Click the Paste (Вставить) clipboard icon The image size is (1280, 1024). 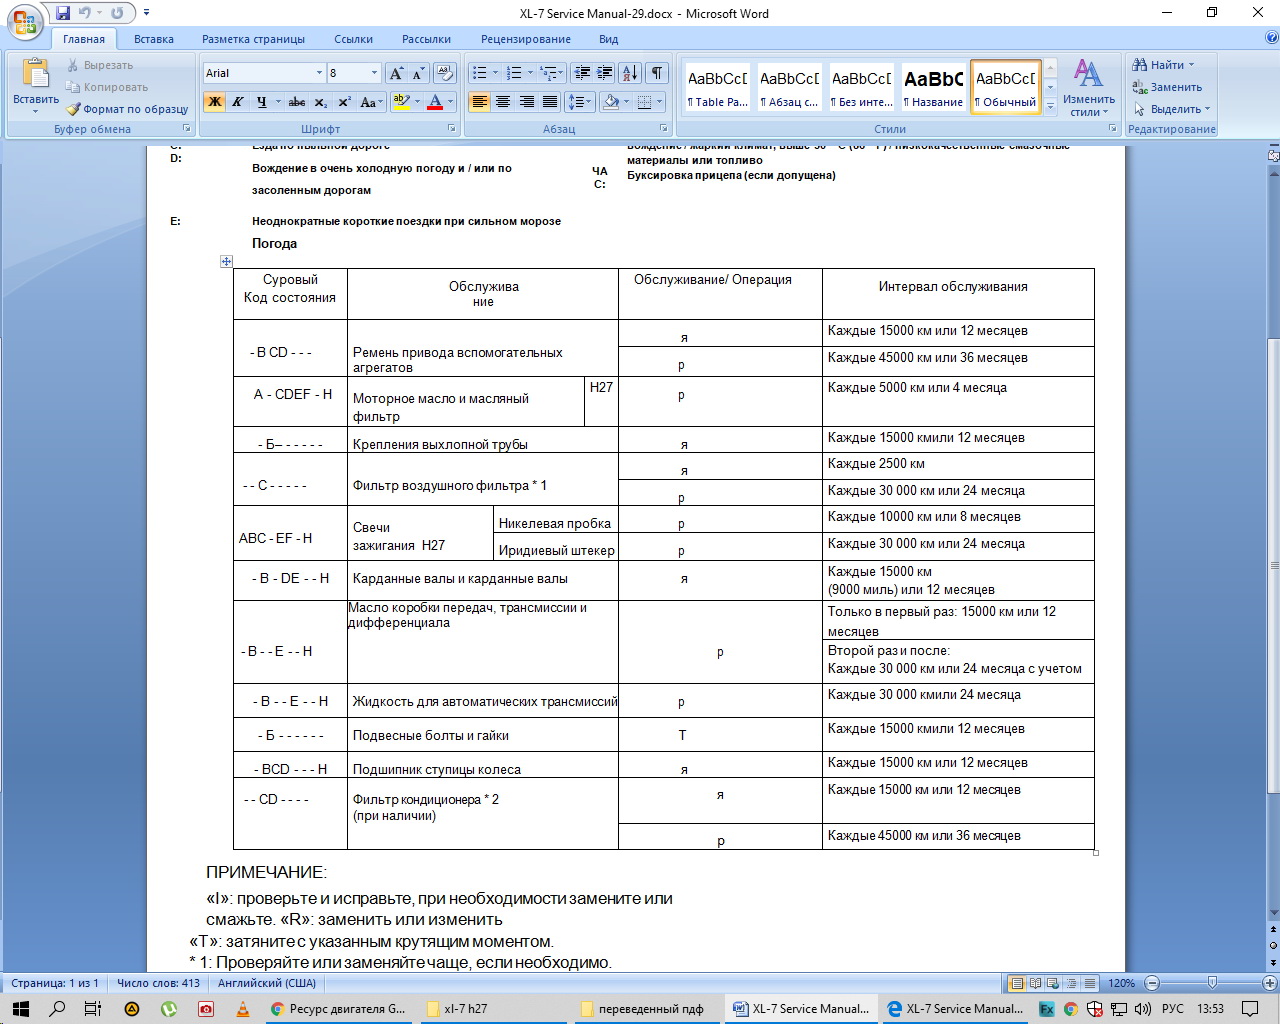pos(36,75)
